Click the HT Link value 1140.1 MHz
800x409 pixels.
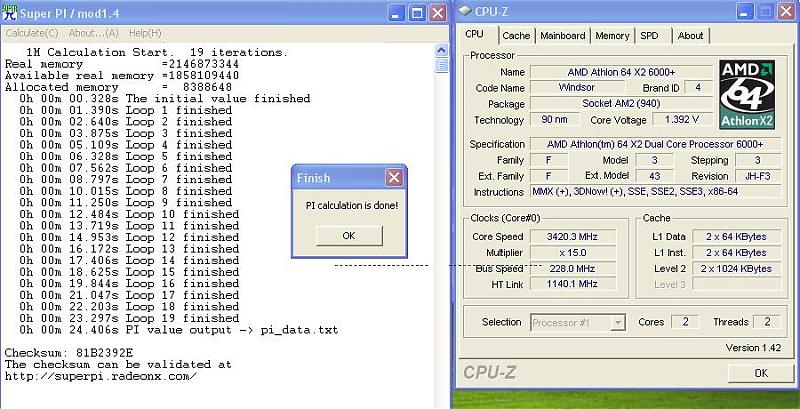(x=573, y=284)
